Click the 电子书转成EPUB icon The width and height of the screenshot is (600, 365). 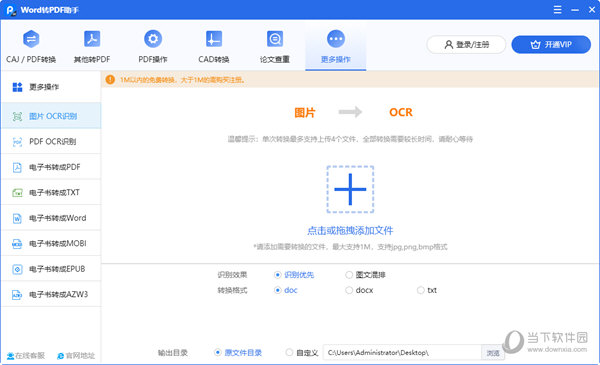(17, 269)
